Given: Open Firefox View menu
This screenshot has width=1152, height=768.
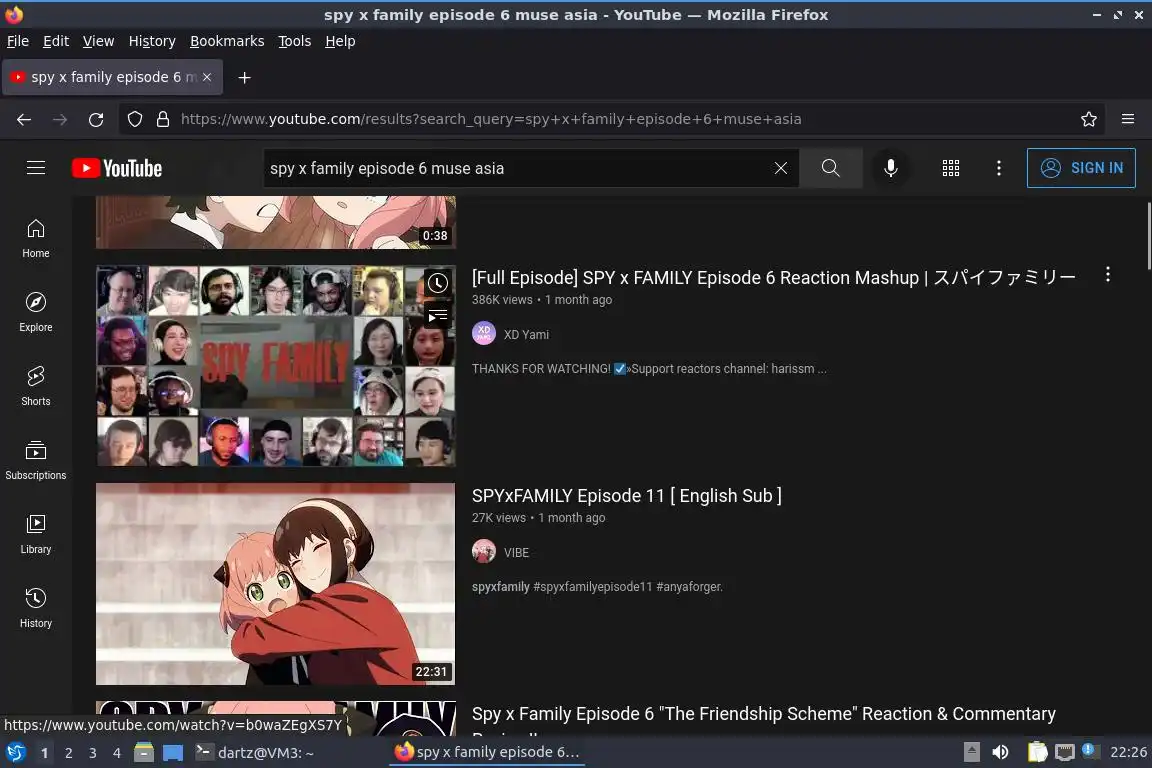Looking at the screenshot, I should (x=98, y=41).
